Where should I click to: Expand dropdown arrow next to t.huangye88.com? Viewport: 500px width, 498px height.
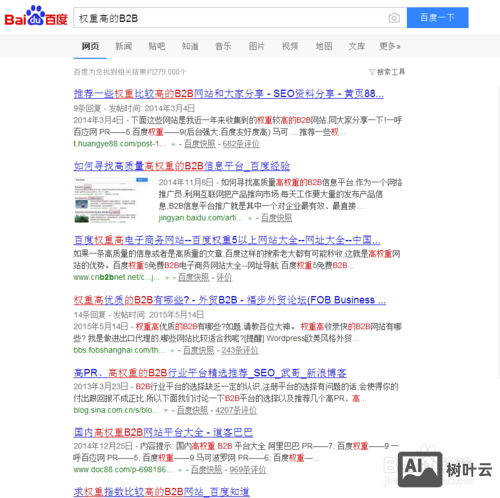pos(173,144)
